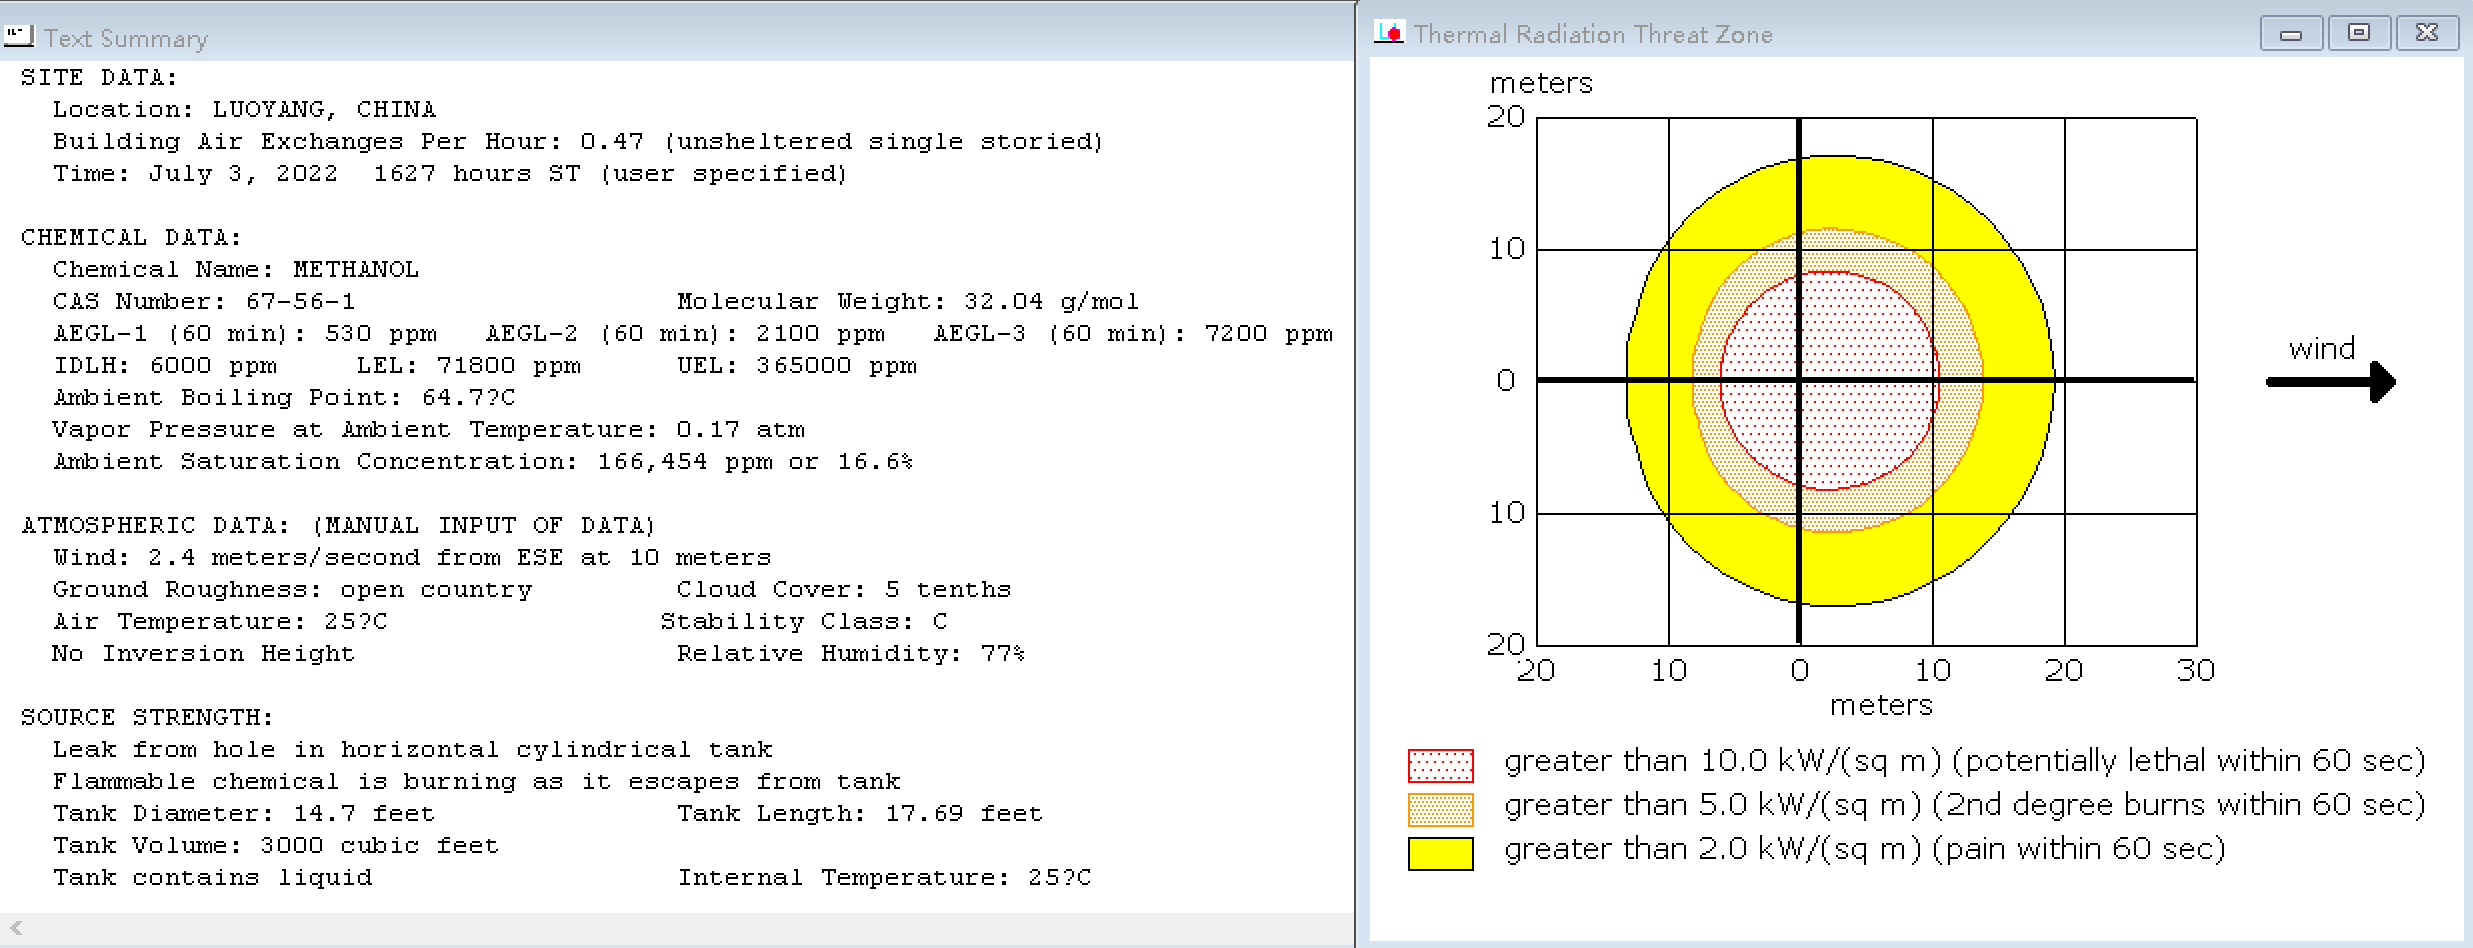
Task: Click the orange 5.0 kW legend swatch
Action: click(x=1440, y=809)
